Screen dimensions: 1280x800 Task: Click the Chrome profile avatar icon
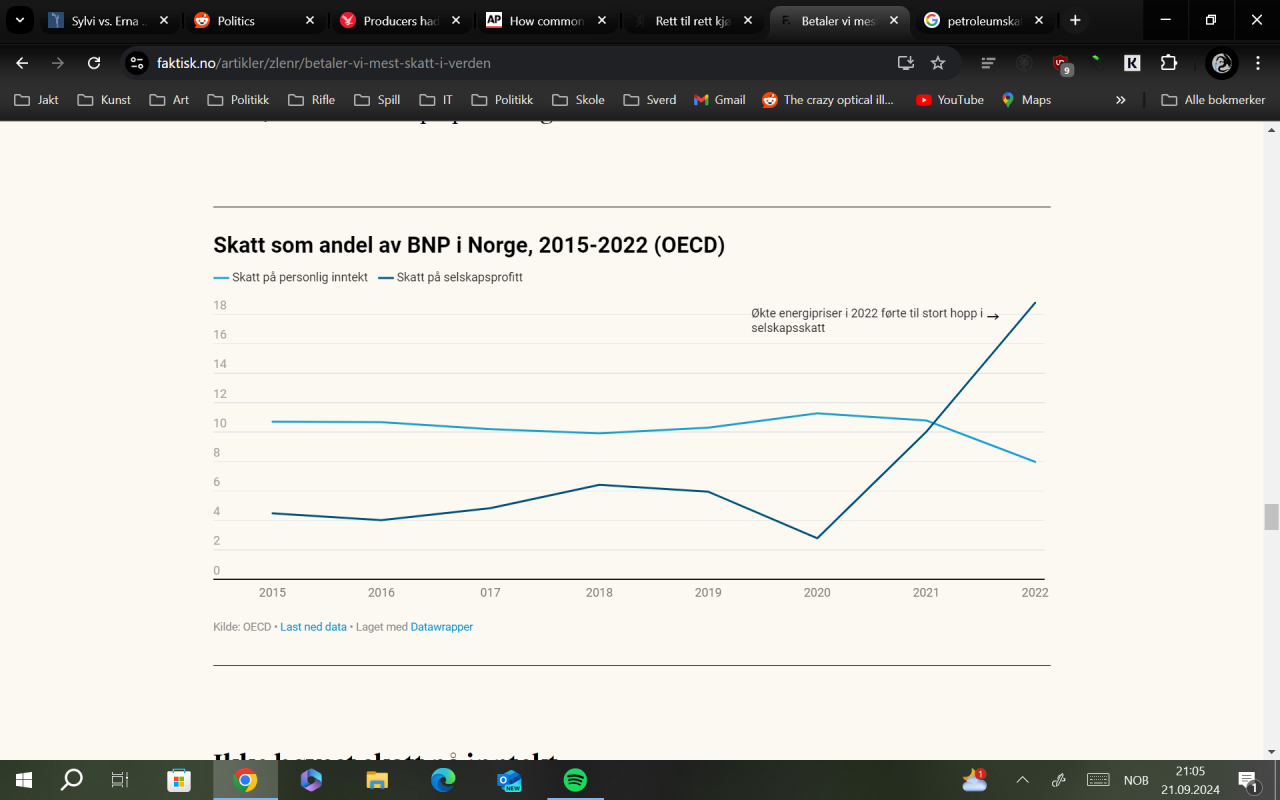tap(1221, 62)
